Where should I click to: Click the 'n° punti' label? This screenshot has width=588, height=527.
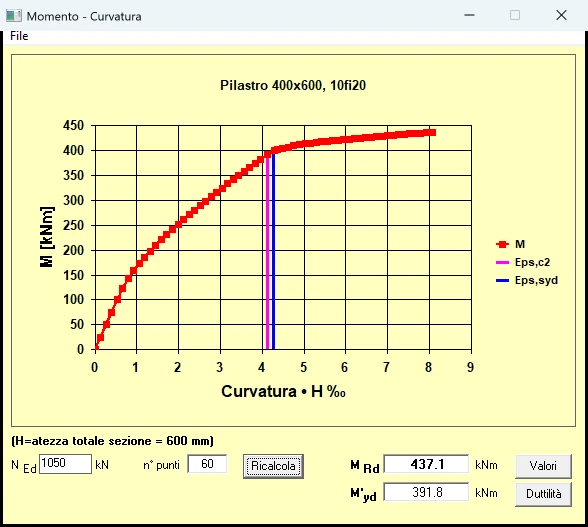click(x=161, y=465)
